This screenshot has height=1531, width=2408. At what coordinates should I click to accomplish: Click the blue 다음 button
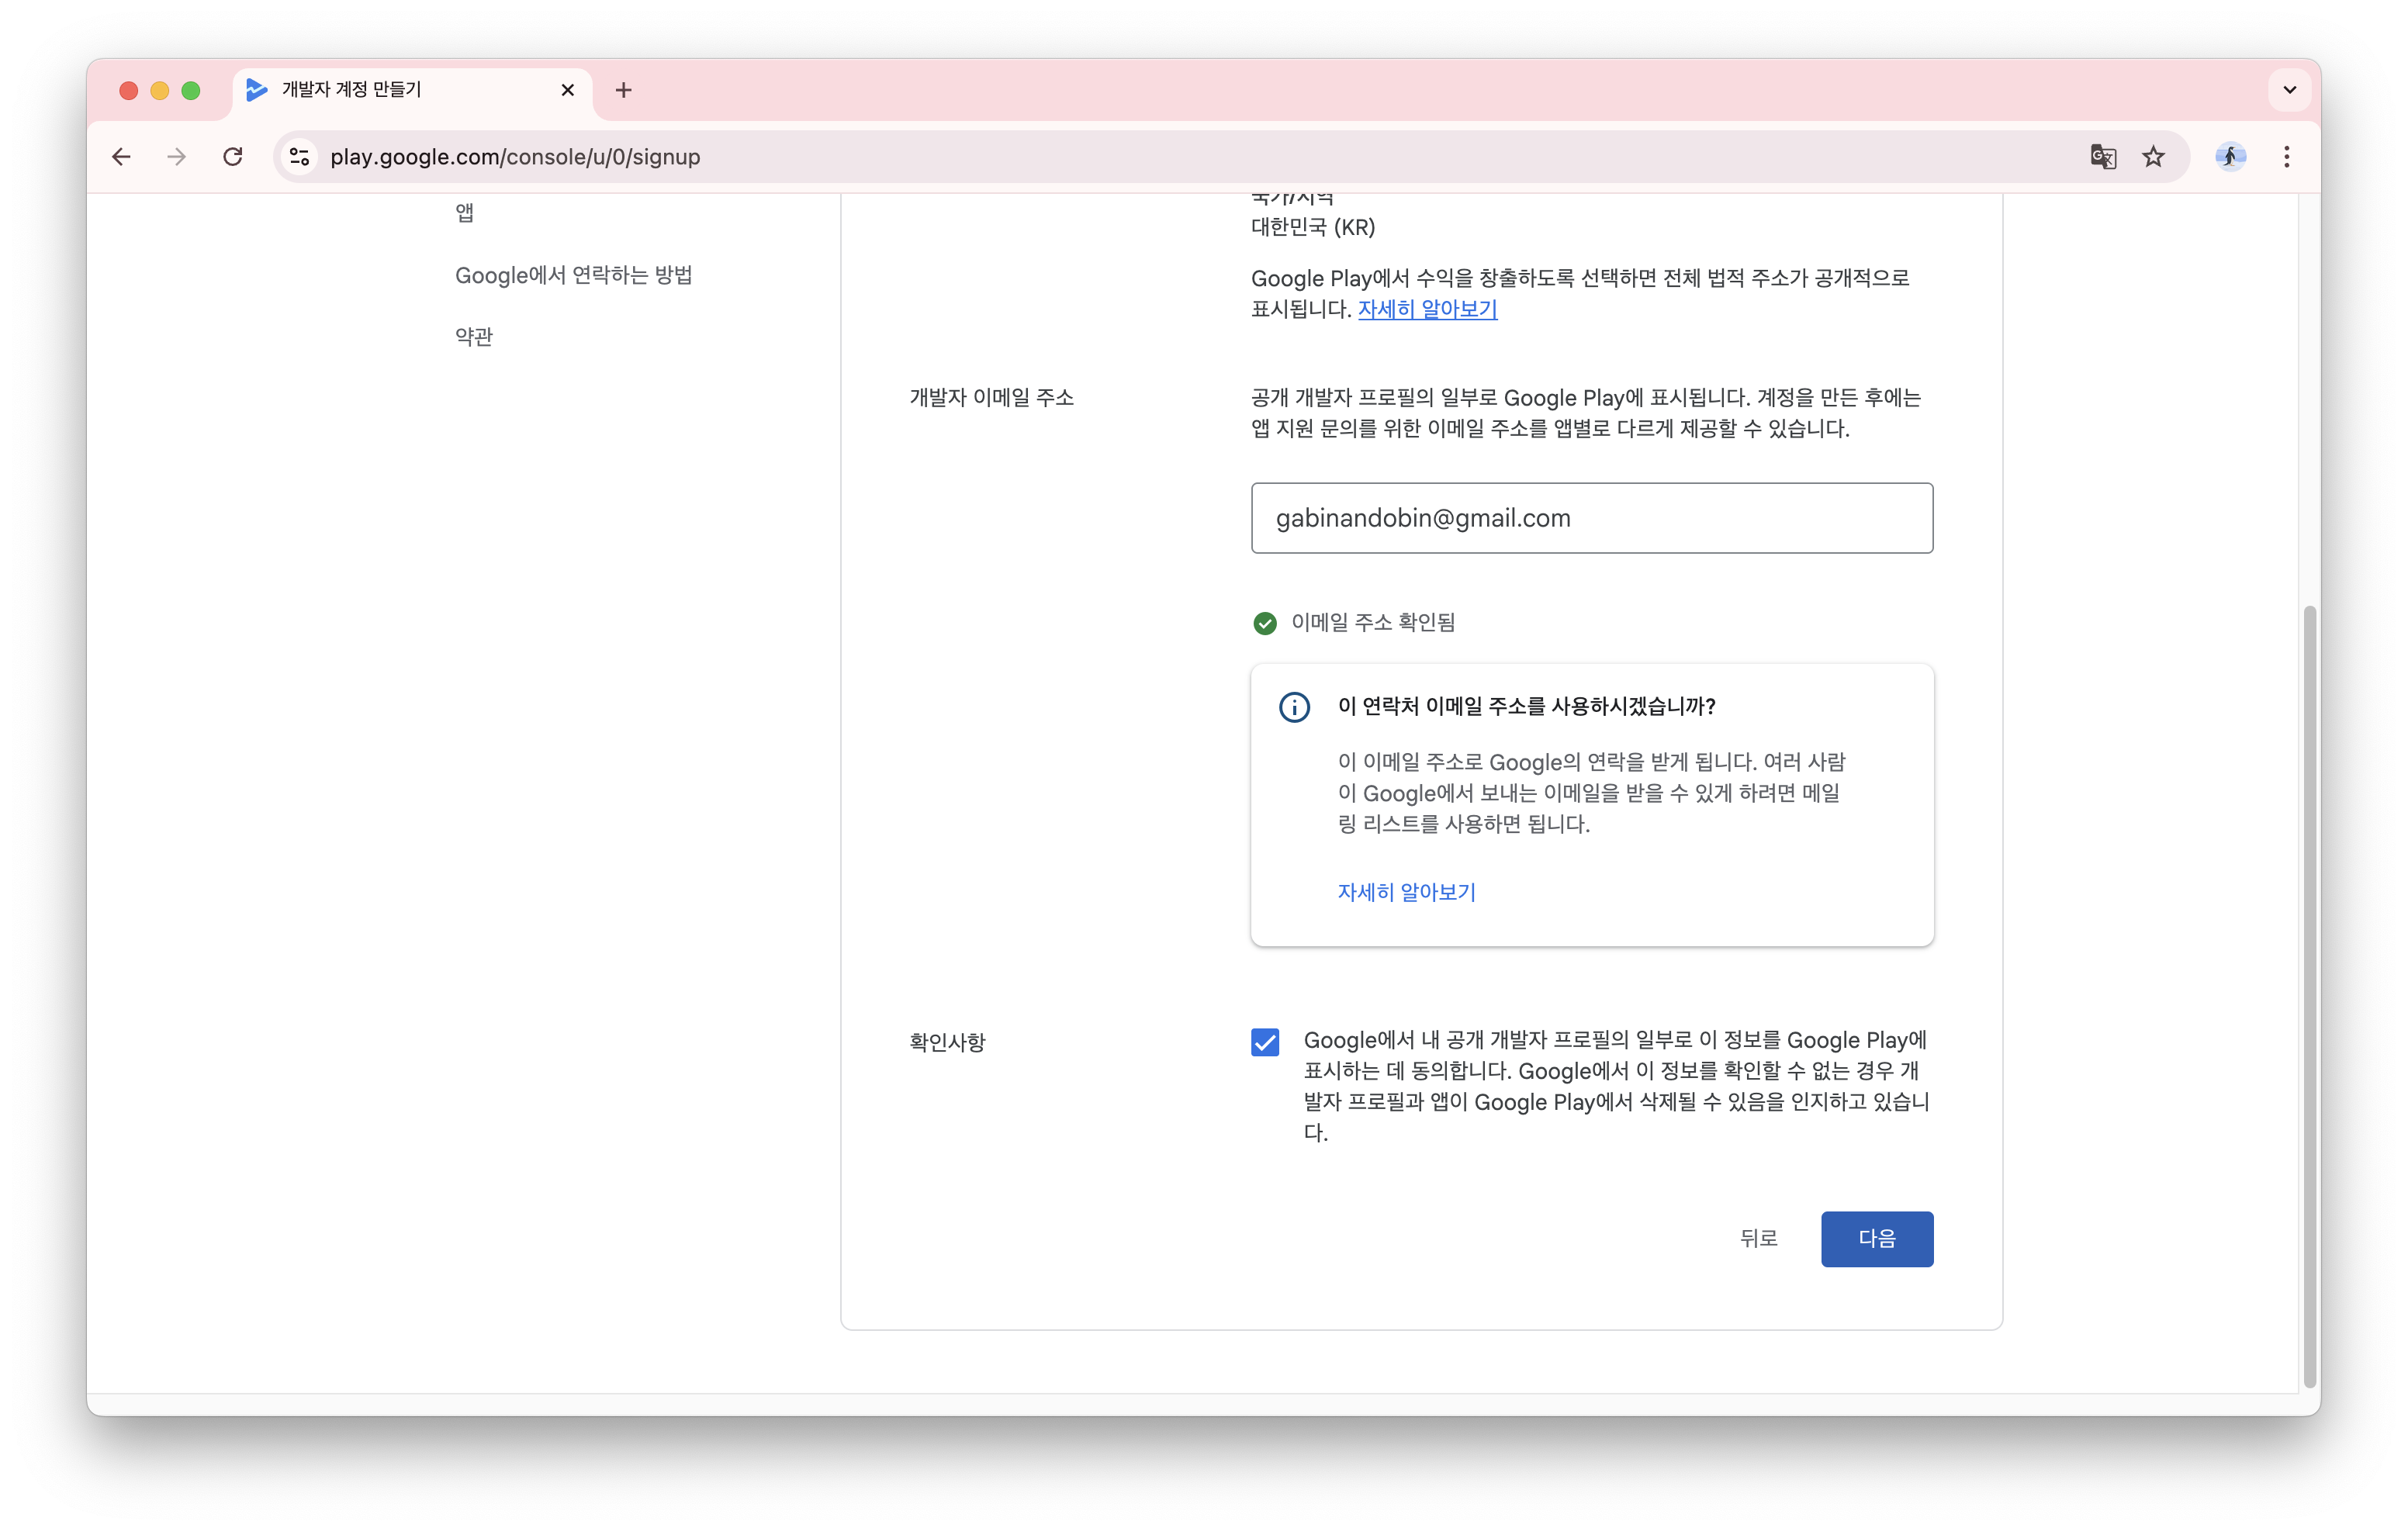(x=1876, y=1239)
